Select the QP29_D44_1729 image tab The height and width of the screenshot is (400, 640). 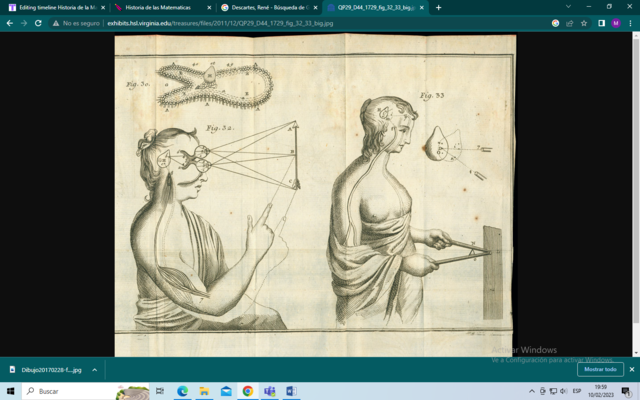[376, 7]
